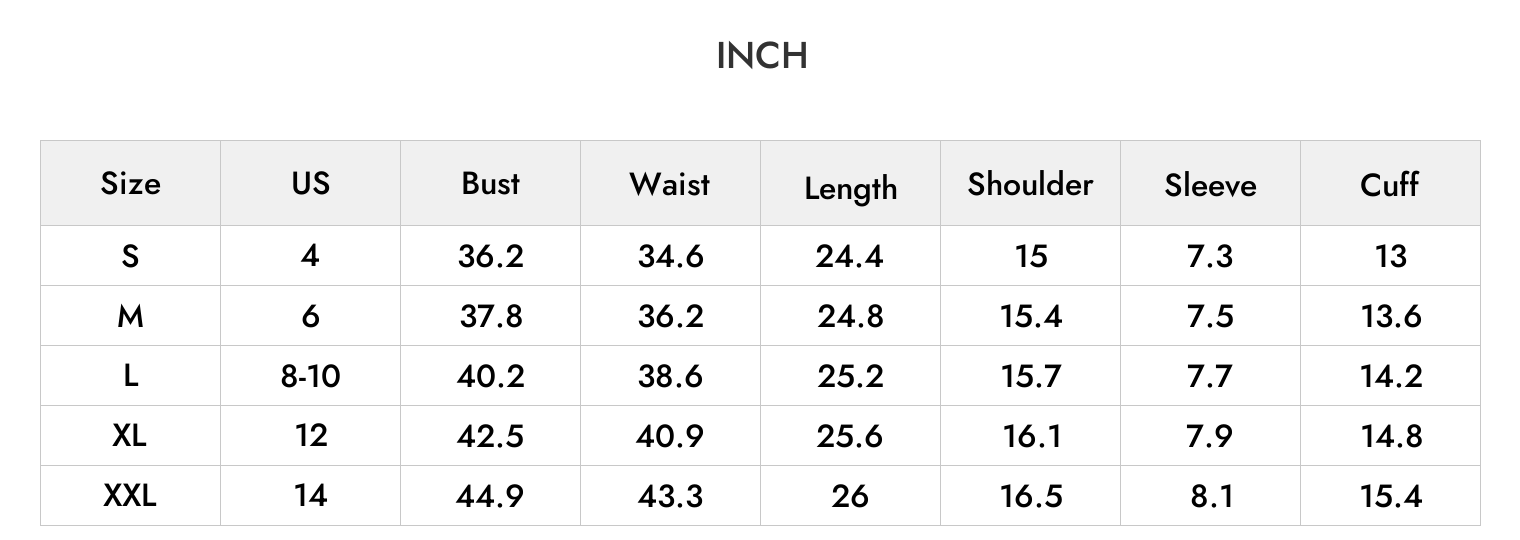Viewport: 1520px width, 540px height.
Task: Click the Shoulder column header
Action: (x=1030, y=184)
